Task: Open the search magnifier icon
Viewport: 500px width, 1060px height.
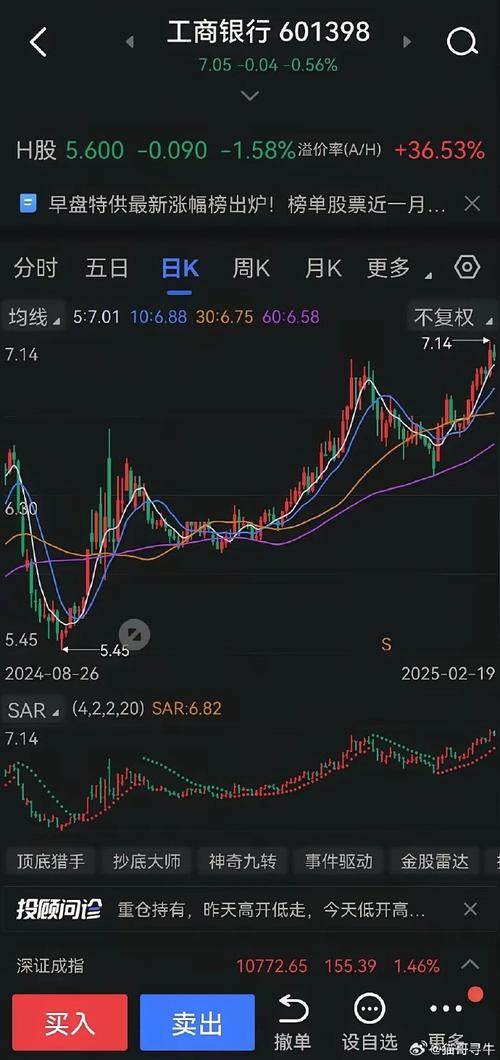Action: click(462, 42)
